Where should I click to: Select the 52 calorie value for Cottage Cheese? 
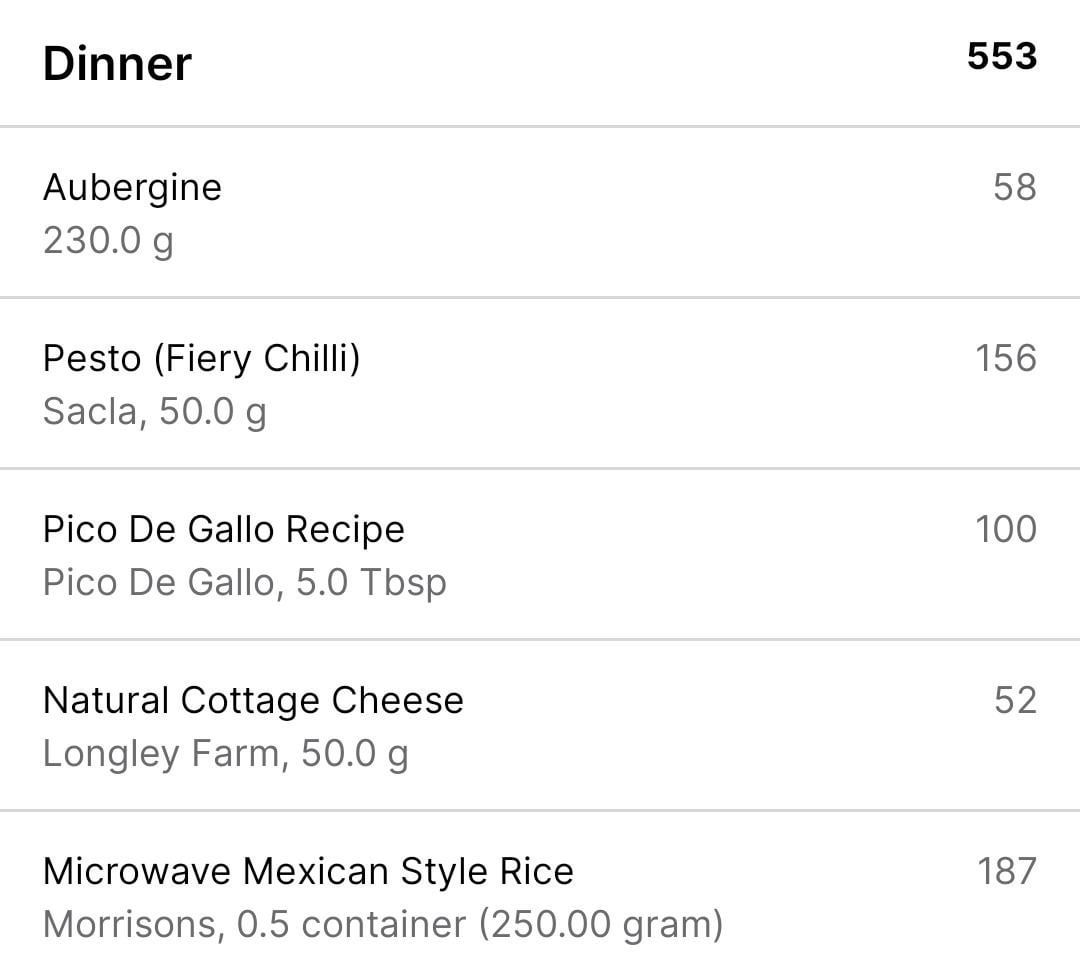(1015, 700)
